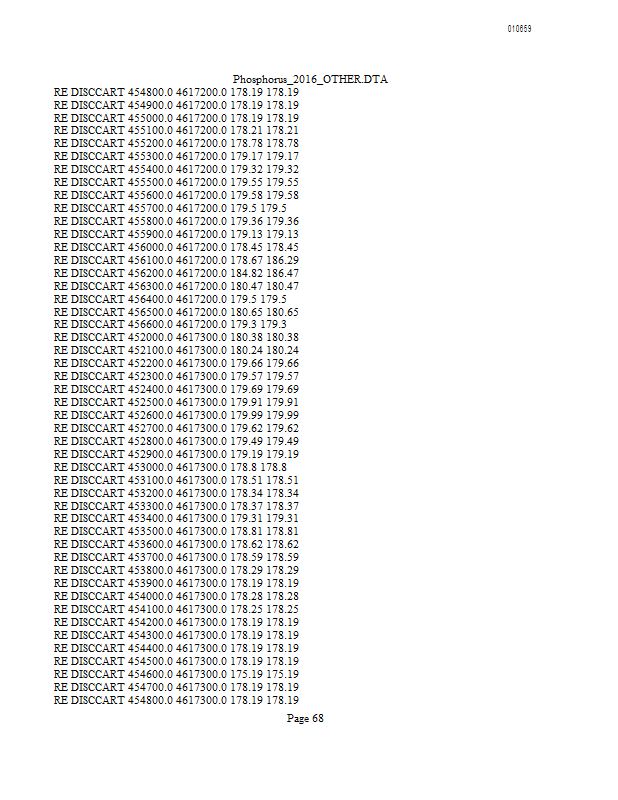
Task: Click the row reading 455600.0 4617200.0 179.58
Action: tap(176, 195)
